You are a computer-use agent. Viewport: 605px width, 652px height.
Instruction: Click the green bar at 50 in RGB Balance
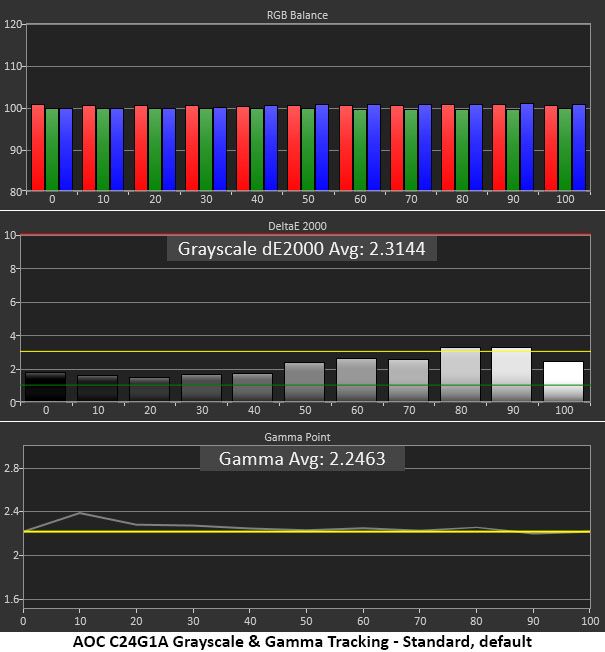click(x=308, y=150)
